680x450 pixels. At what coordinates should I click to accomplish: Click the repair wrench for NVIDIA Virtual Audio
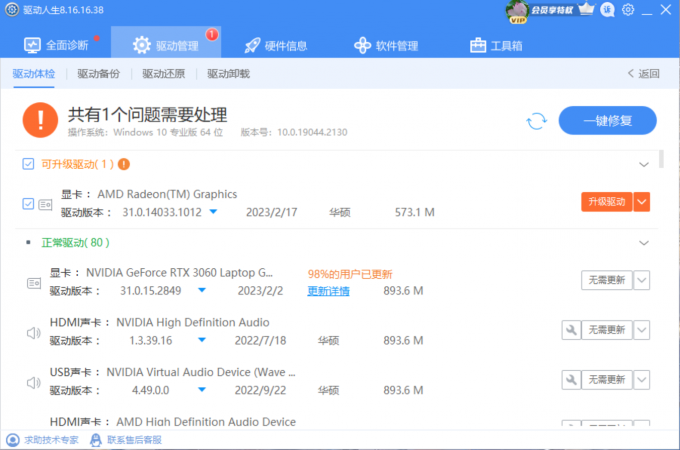point(571,380)
